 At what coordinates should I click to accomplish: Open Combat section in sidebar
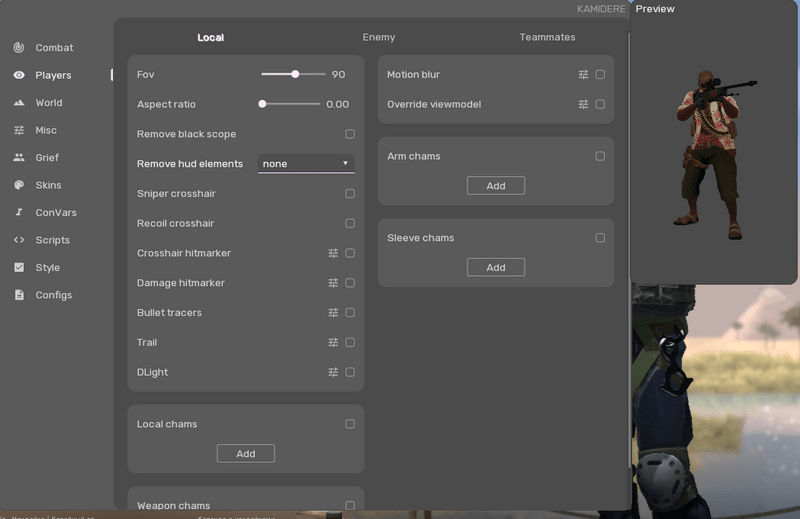coord(54,48)
